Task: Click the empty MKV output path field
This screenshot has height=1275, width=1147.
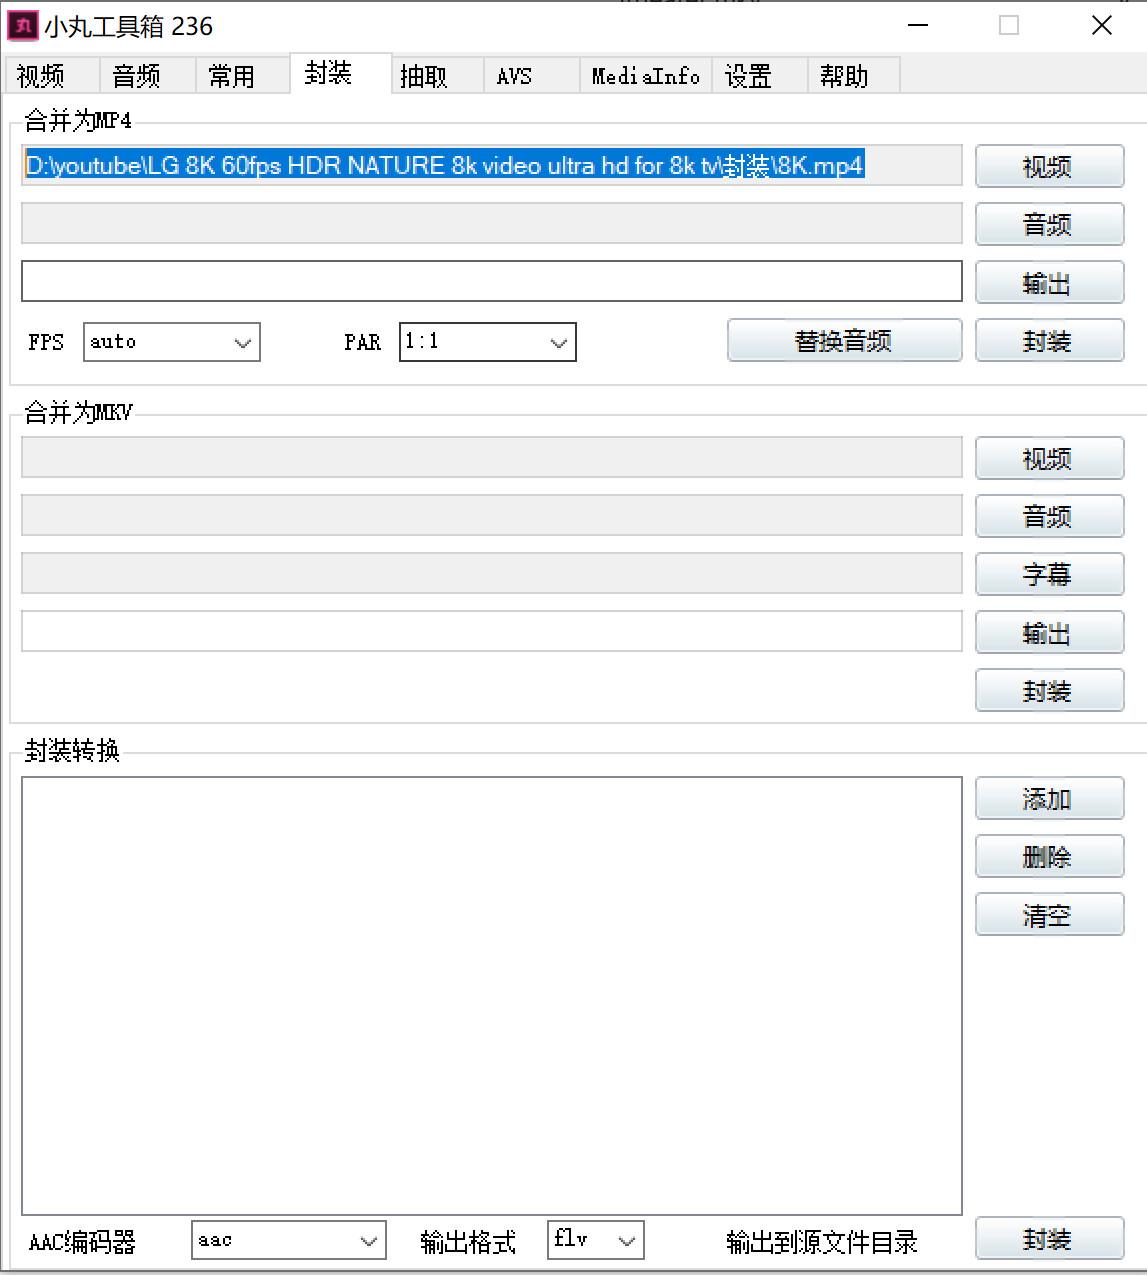Action: coord(491,631)
